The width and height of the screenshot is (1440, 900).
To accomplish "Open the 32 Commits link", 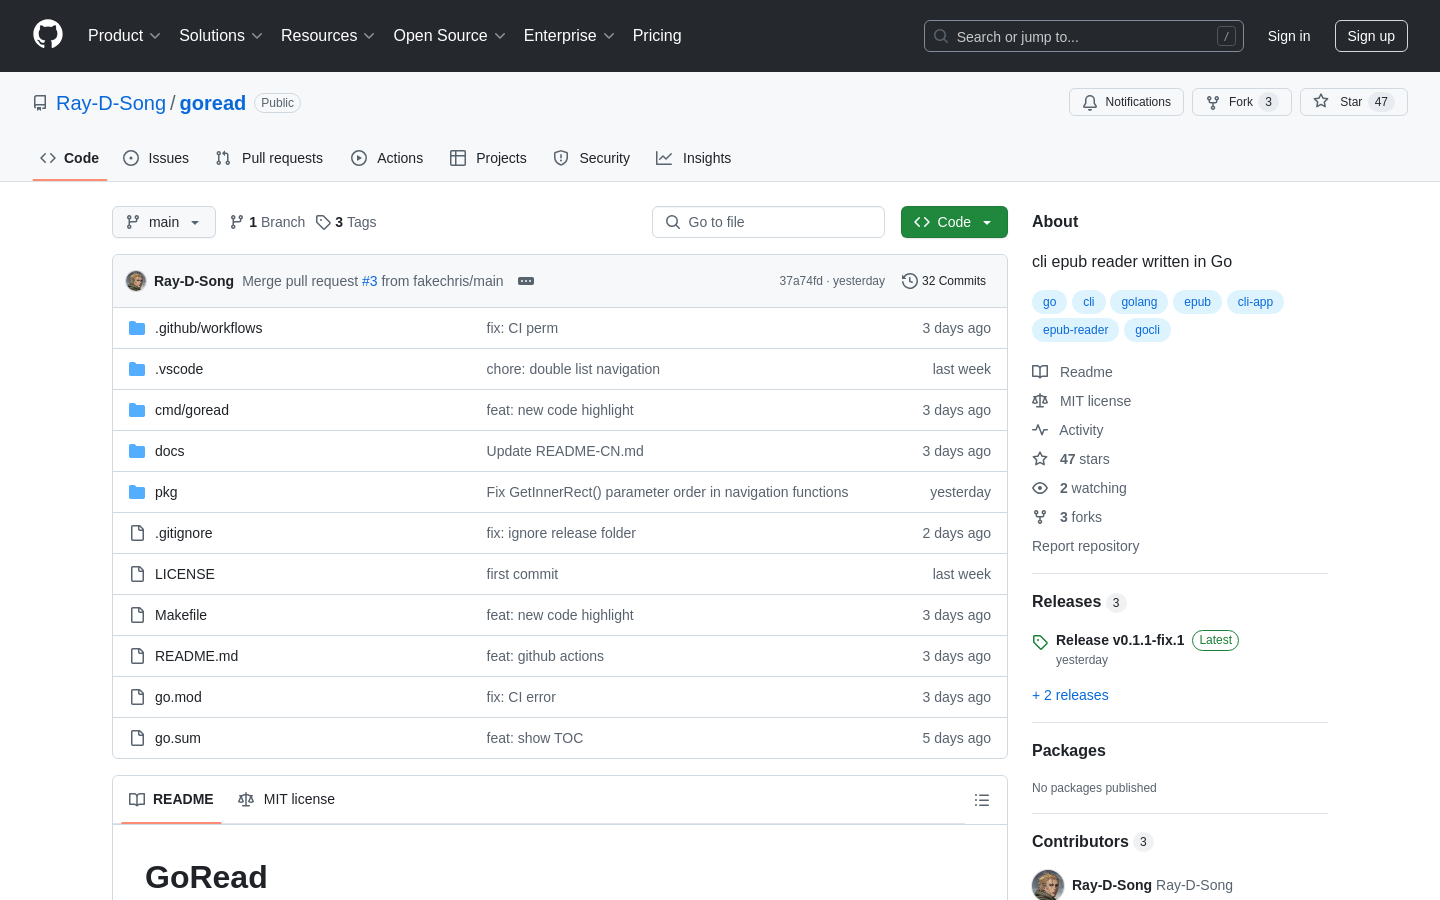I will [944, 281].
